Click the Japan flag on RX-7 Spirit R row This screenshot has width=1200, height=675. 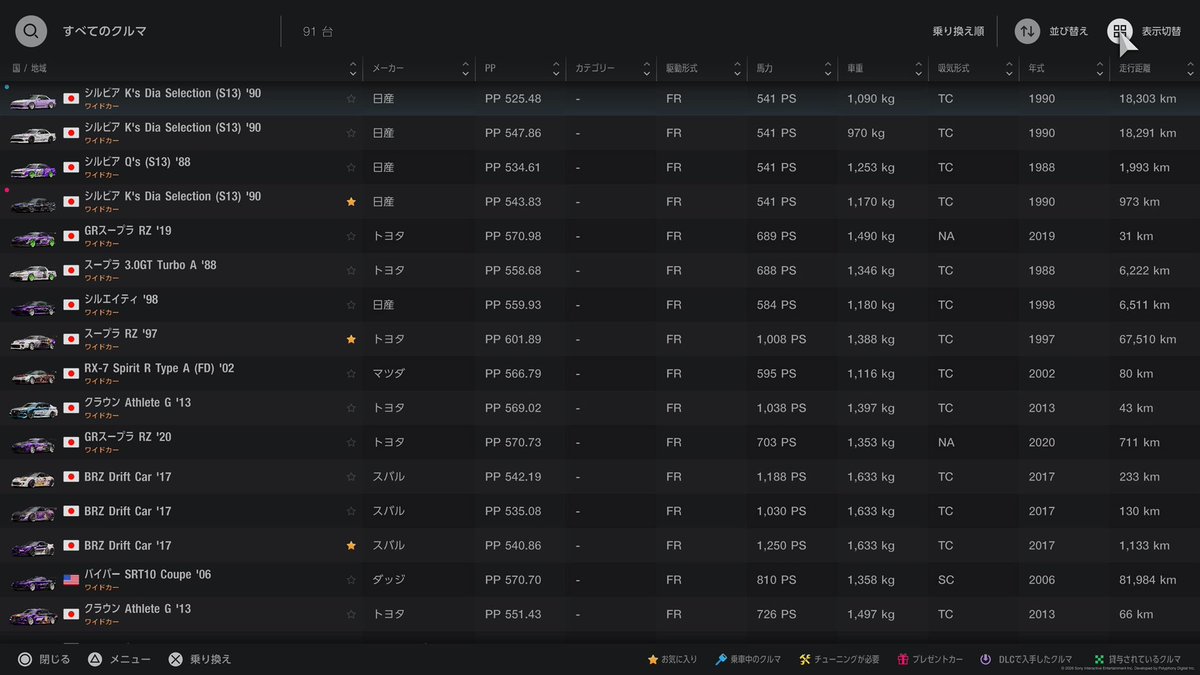click(x=71, y=374)
